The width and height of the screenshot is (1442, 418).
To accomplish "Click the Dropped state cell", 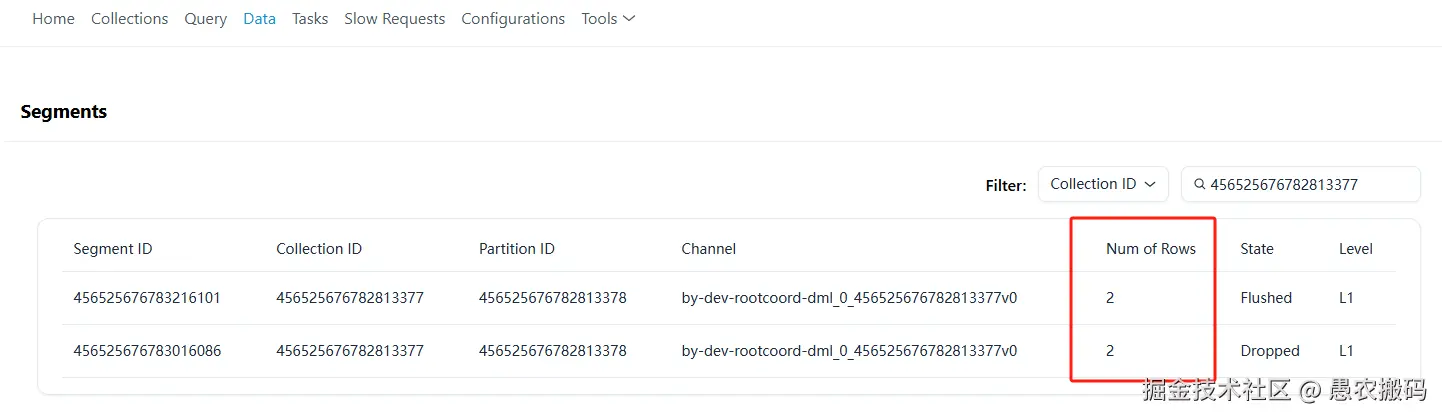I will point(1269,351).
